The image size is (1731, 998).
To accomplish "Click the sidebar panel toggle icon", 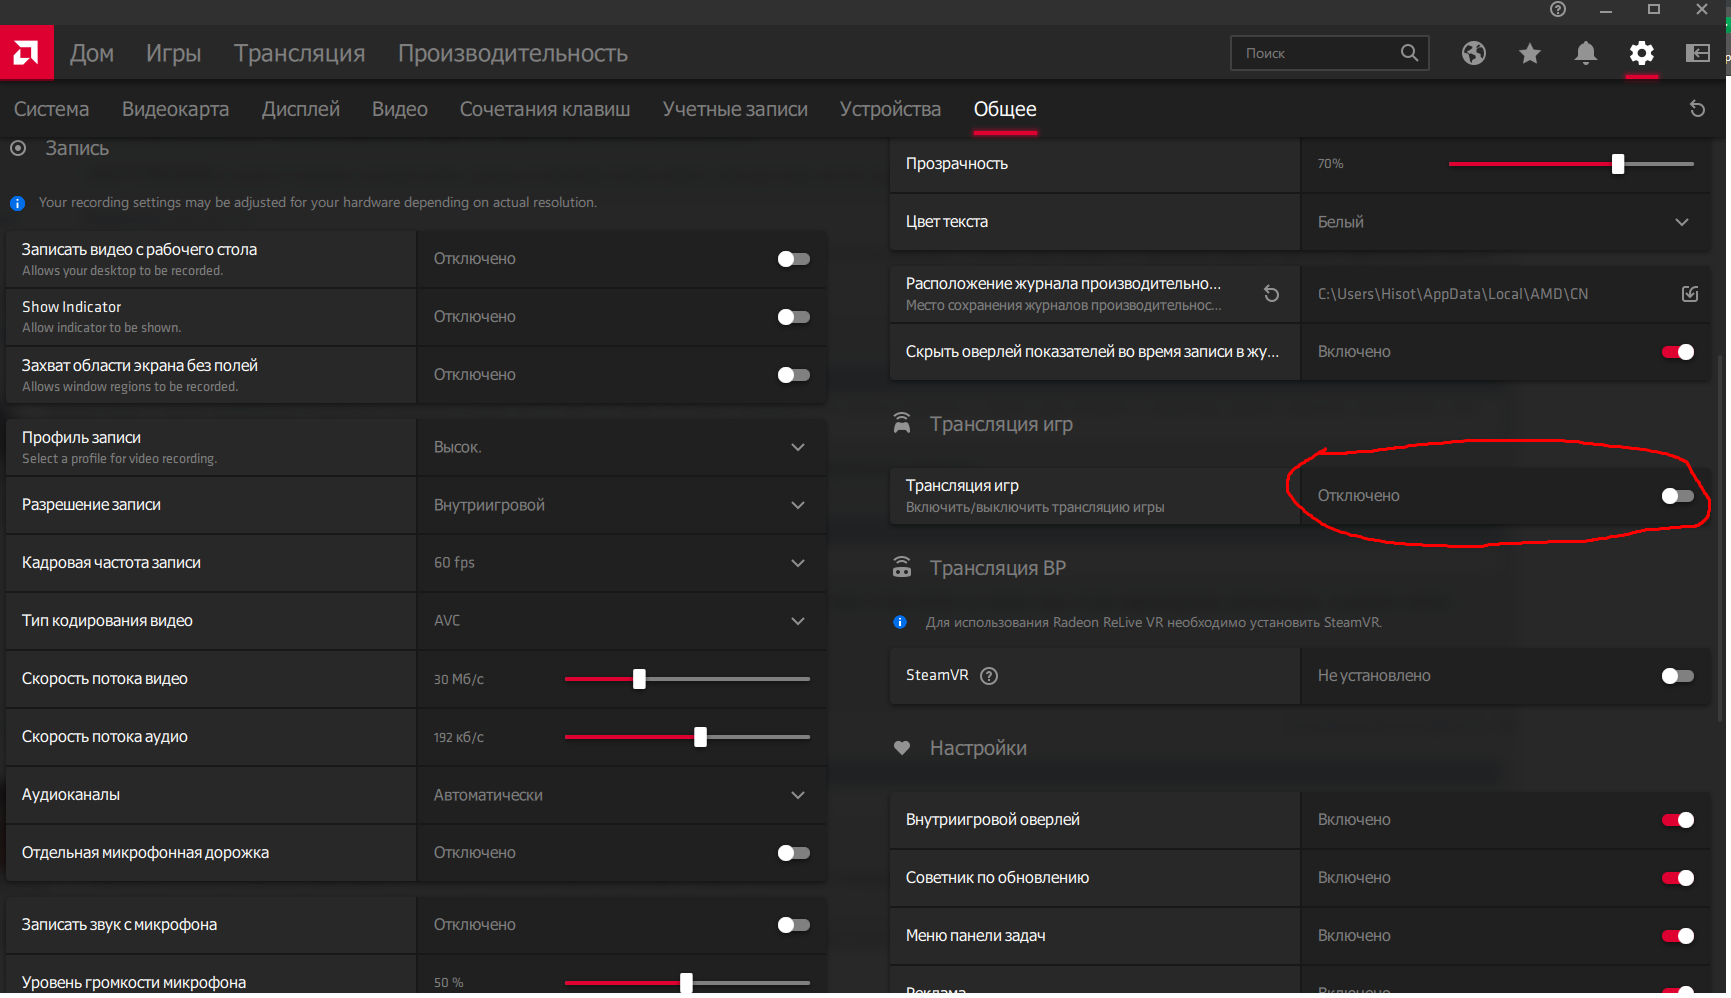I will (x=1697, y=53).
